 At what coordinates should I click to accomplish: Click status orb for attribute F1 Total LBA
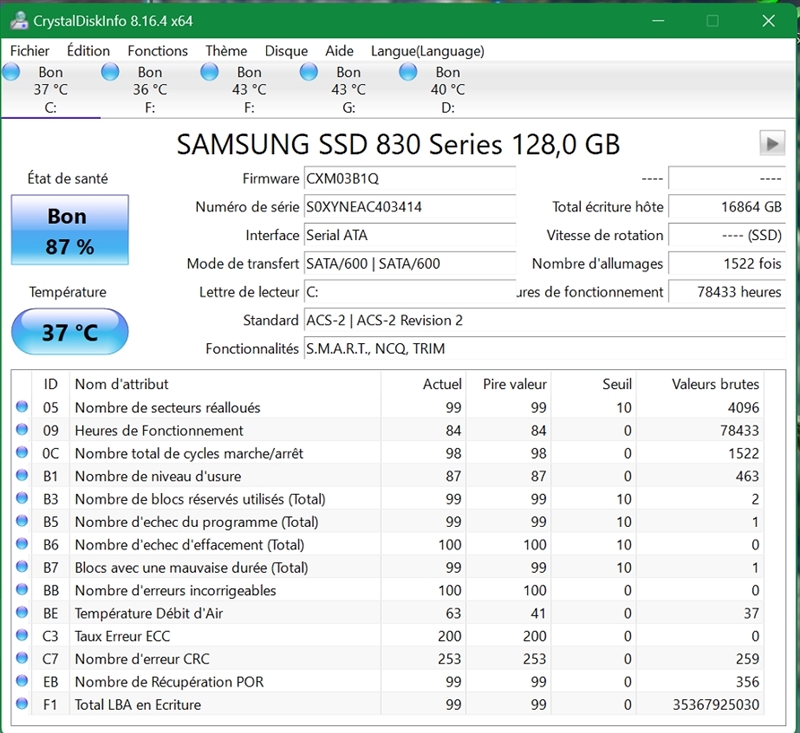[22, 705]
